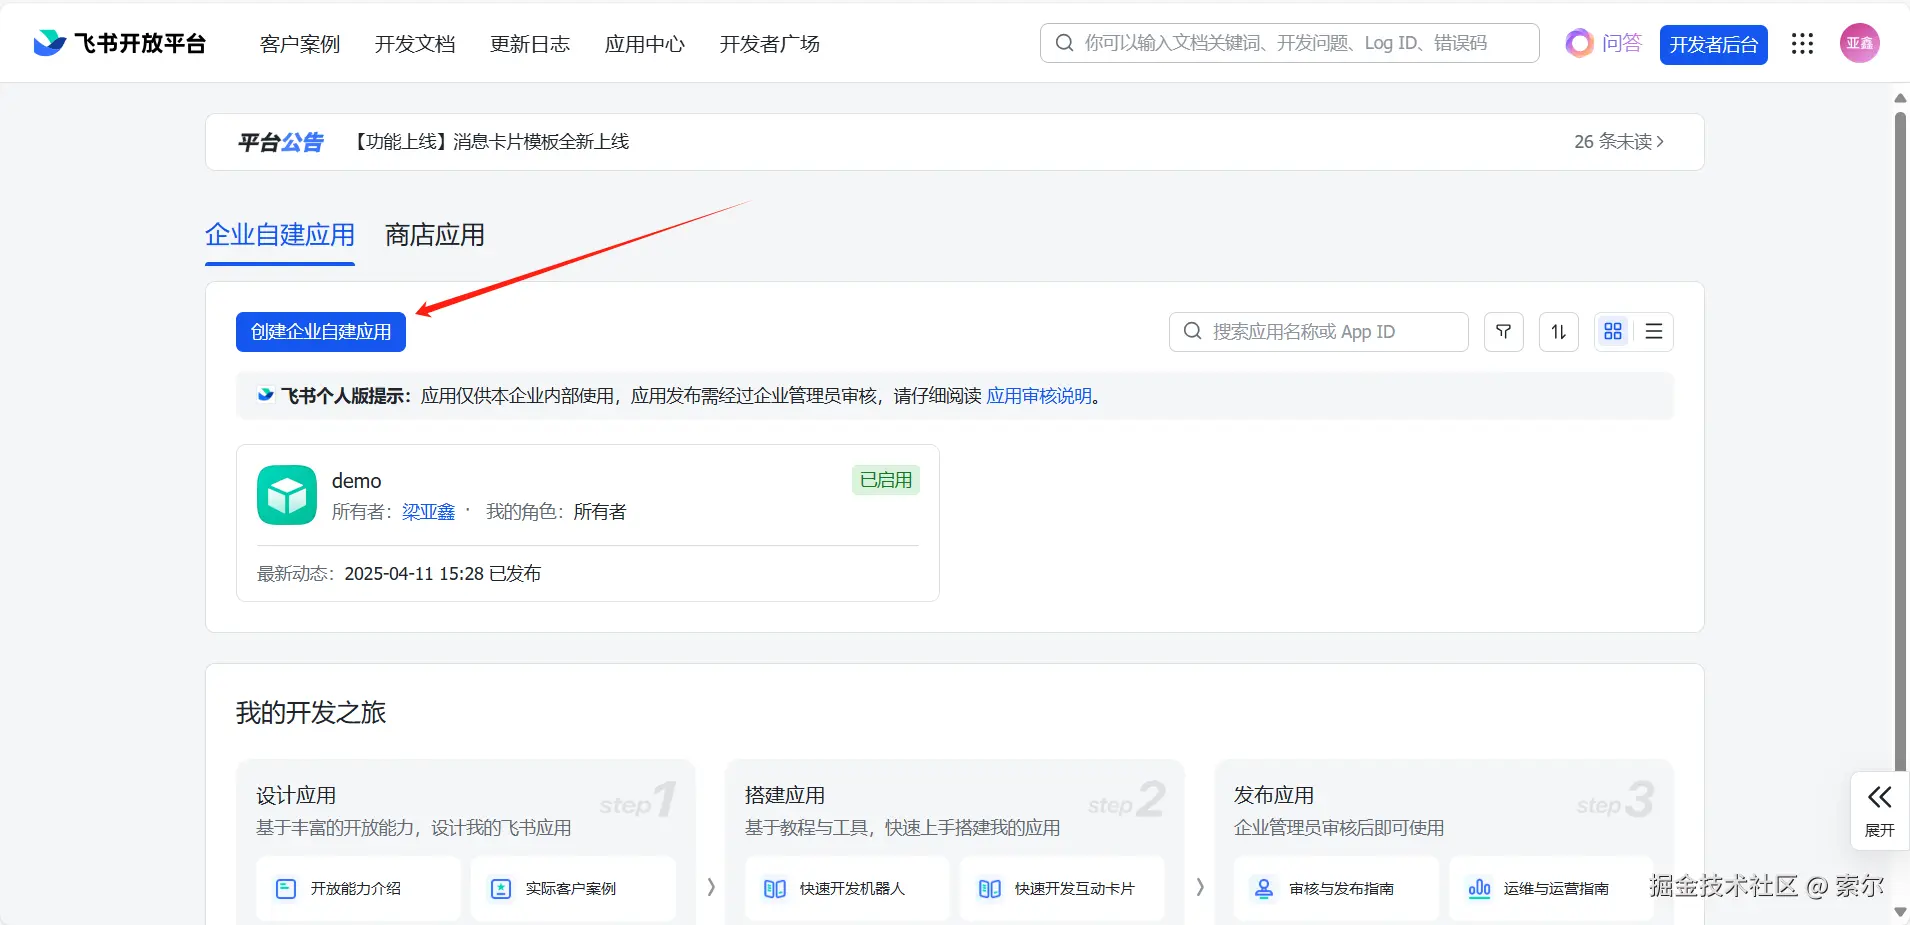Click the 平台公告 label
Viewport: 1910px width, 925px height.
[281, 142]
